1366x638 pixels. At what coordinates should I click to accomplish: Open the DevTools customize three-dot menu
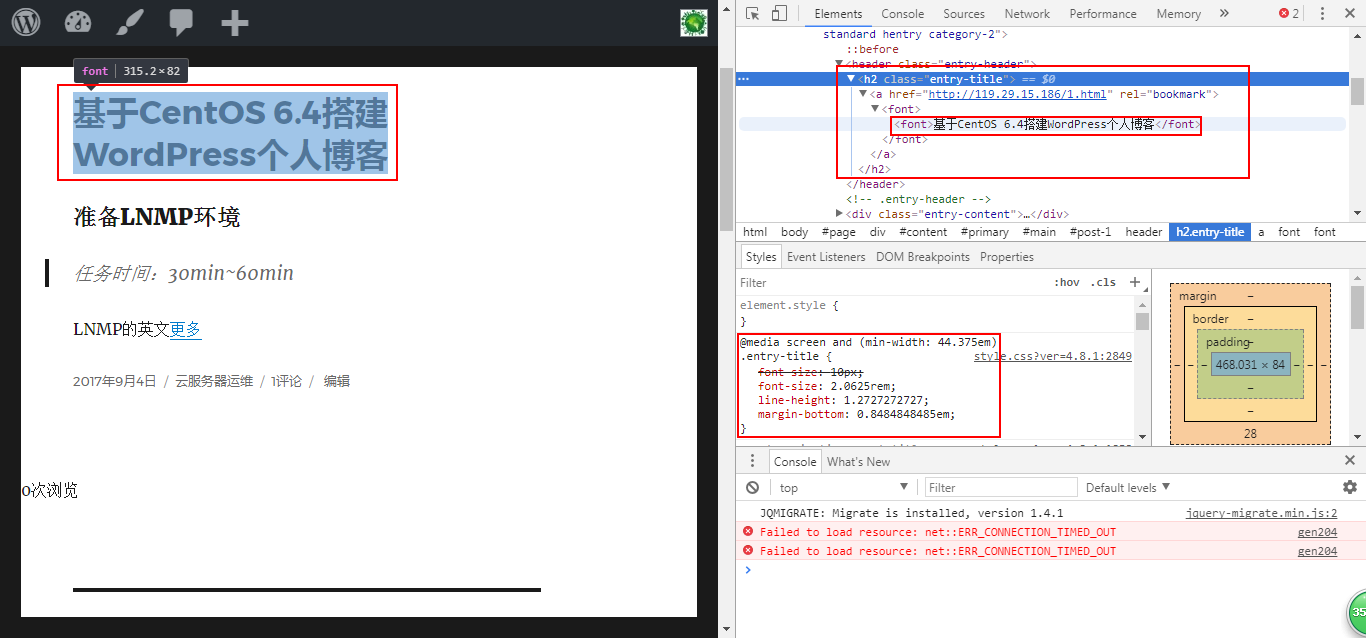1322,14
